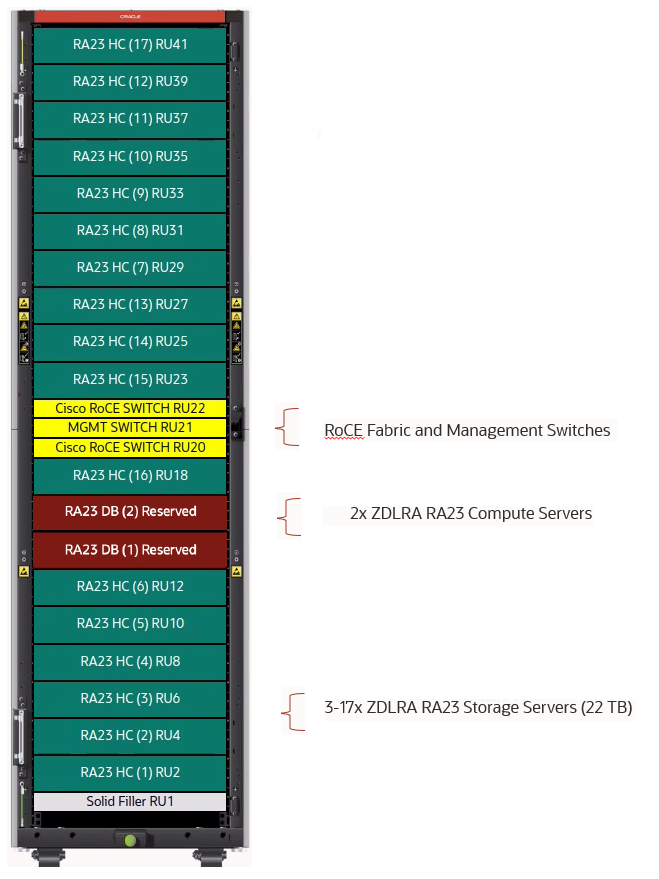
Task: Click the RA23 DB (2) Reserved block
Action: tap(130, 512)
